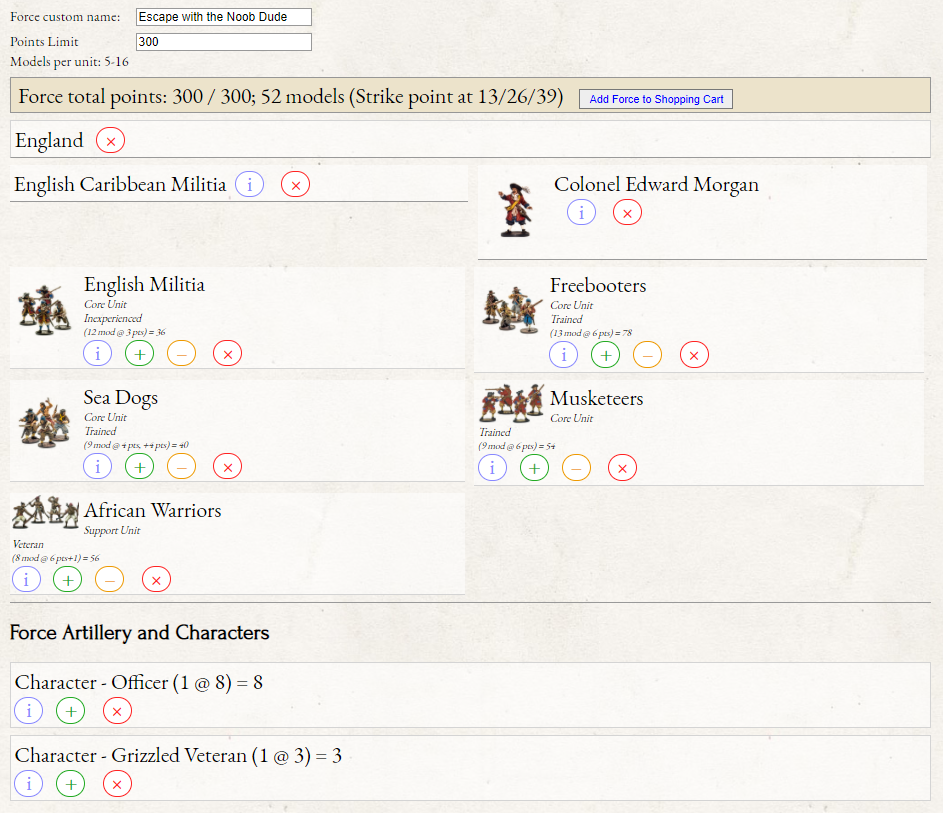The image size is (943, 813).
Task: Remove the England nation selection
Action: [110, 141]
